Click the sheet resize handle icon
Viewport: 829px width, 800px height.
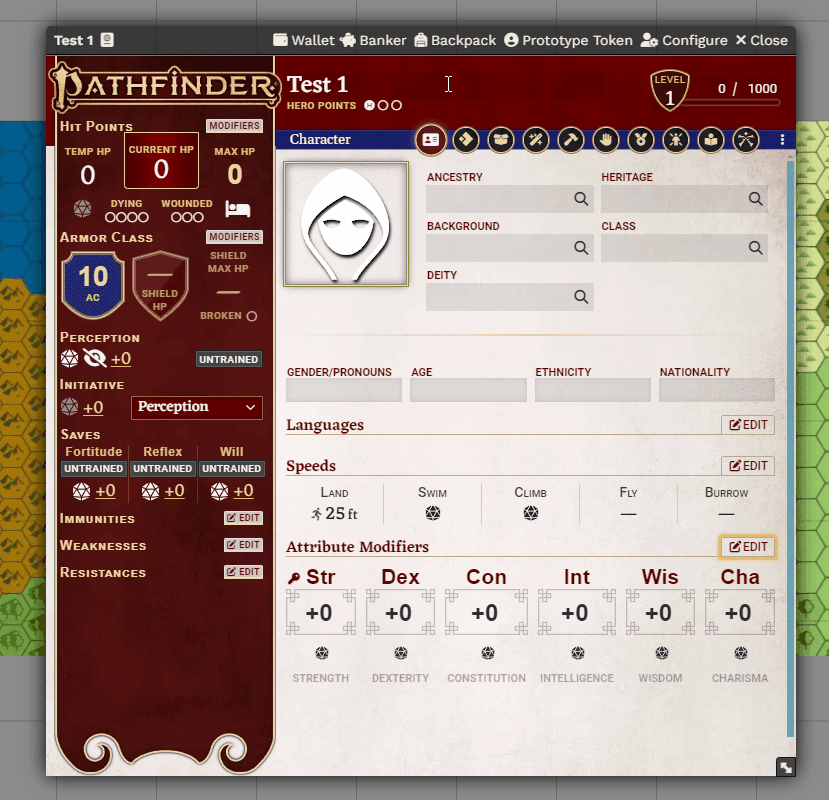(786, 767)
